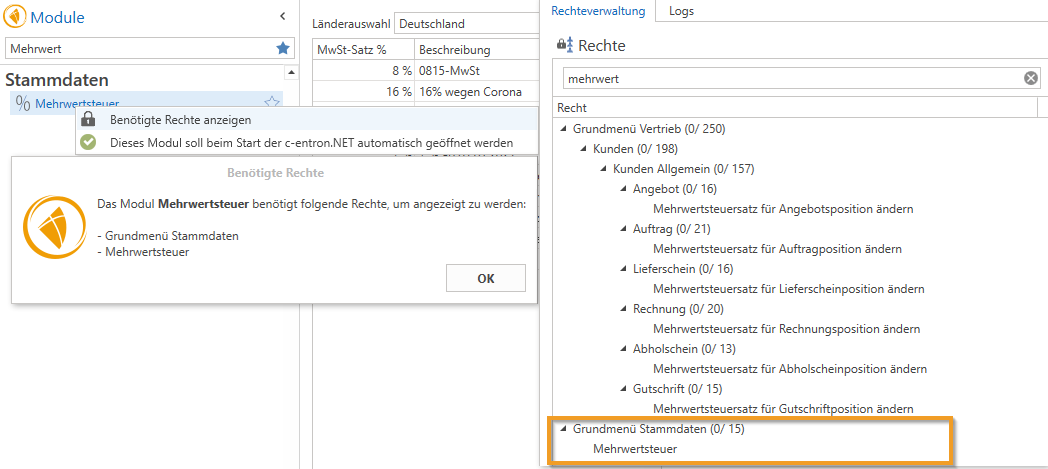Click the Rechte lock and tree header icon
1048x469 pixels.
[x=564, y=45]
